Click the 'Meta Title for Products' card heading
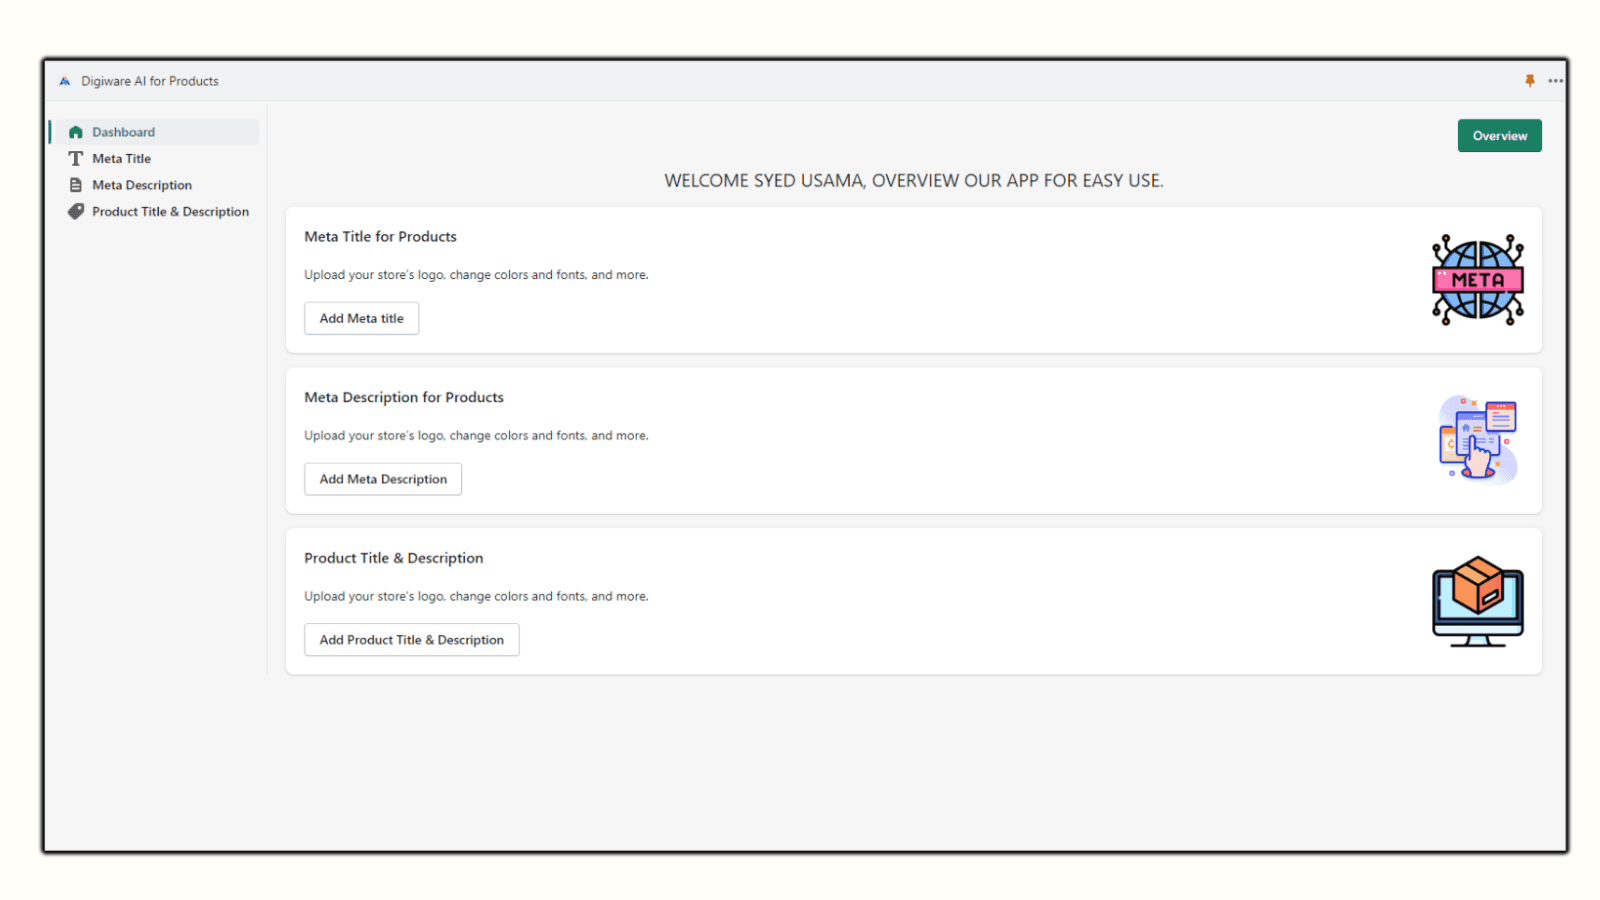1600x900 pixels. pos(380,237)
